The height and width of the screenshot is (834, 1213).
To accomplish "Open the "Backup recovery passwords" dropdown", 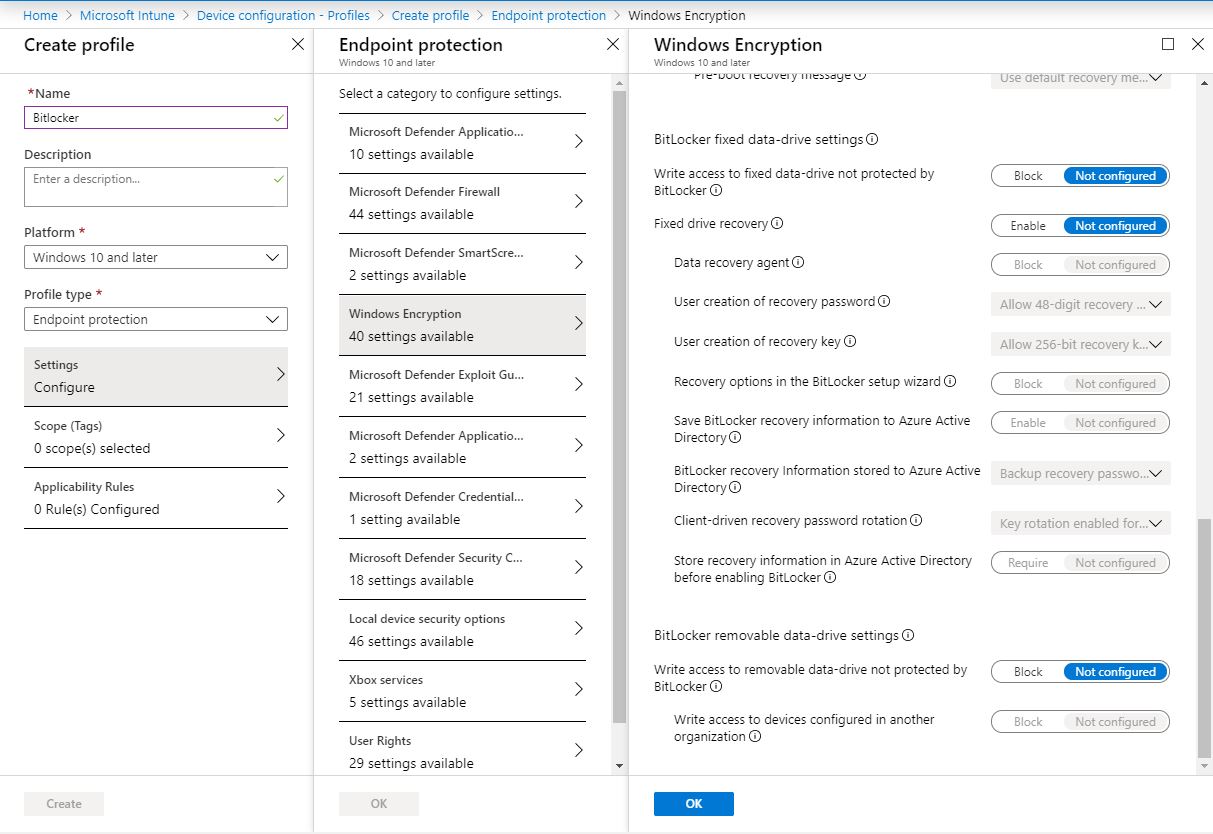I will [1080, 472].
